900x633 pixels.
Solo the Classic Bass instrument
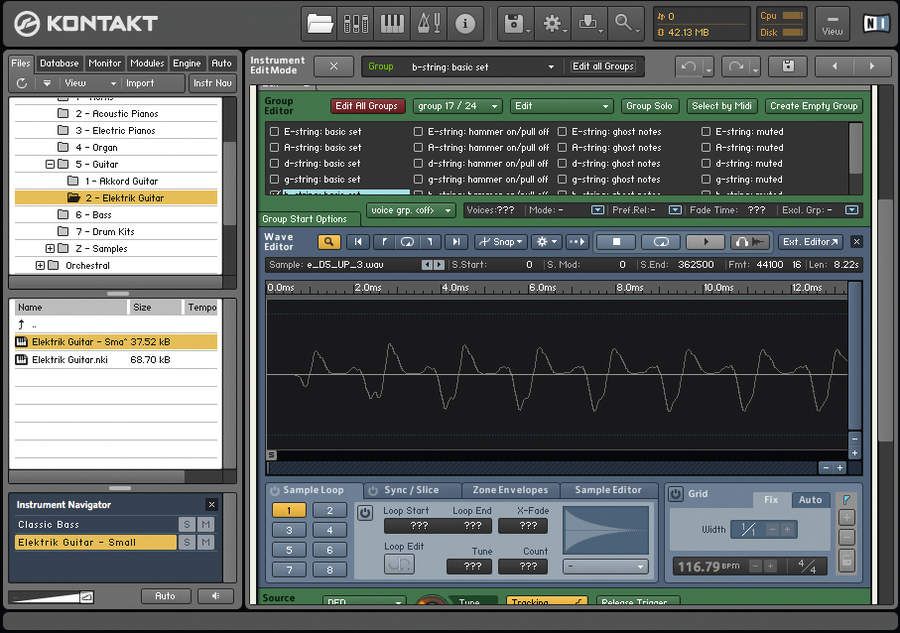pos(187,525)
